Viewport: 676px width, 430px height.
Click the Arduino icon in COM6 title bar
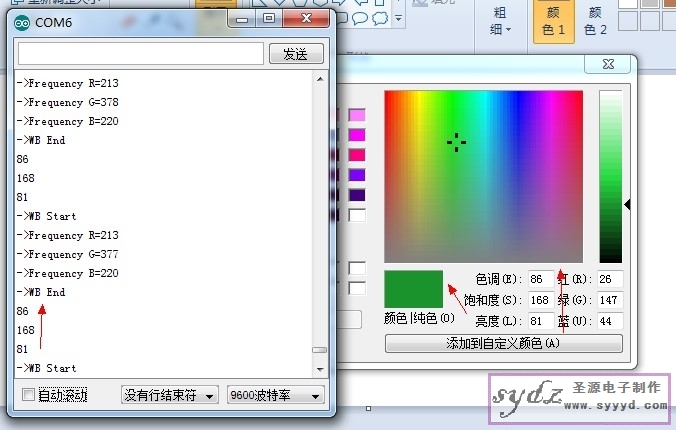[22, 22]
